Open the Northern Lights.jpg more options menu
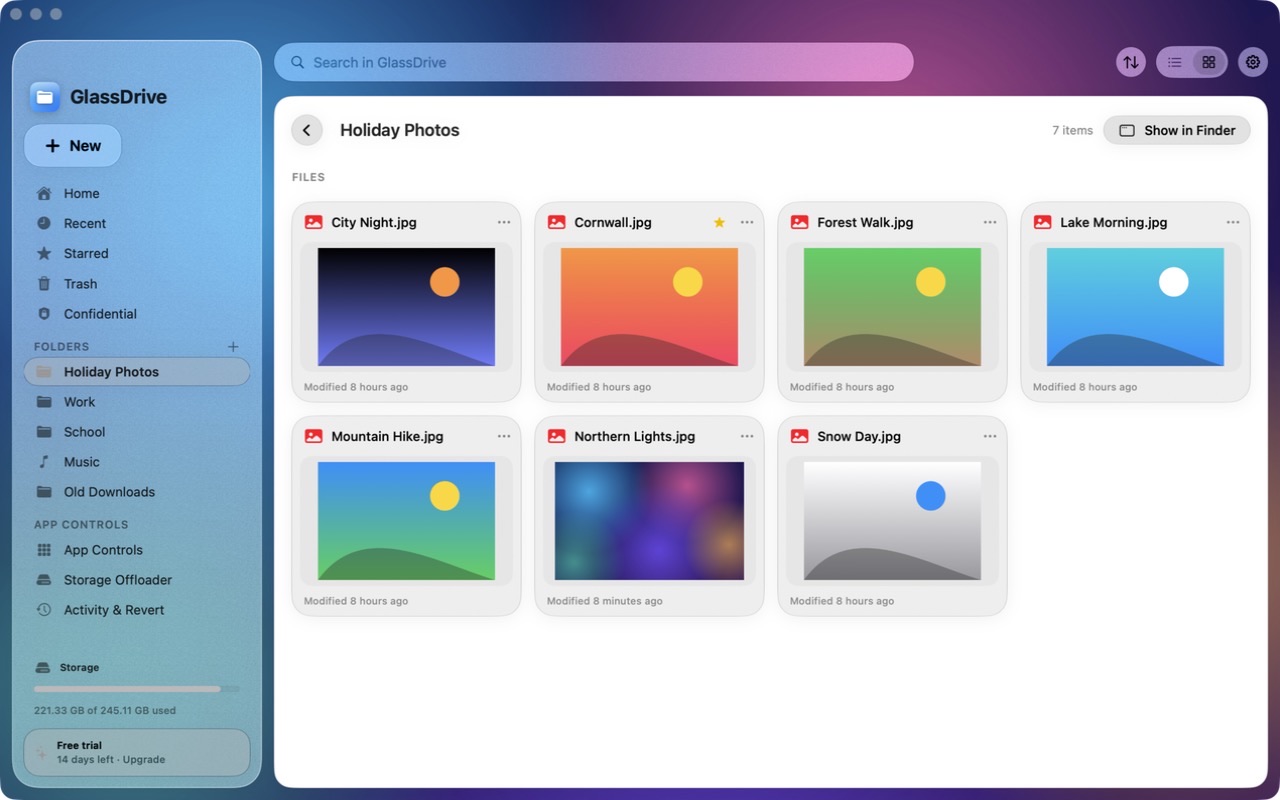This screenshot has height=800, width=1280. pos(747,437)
